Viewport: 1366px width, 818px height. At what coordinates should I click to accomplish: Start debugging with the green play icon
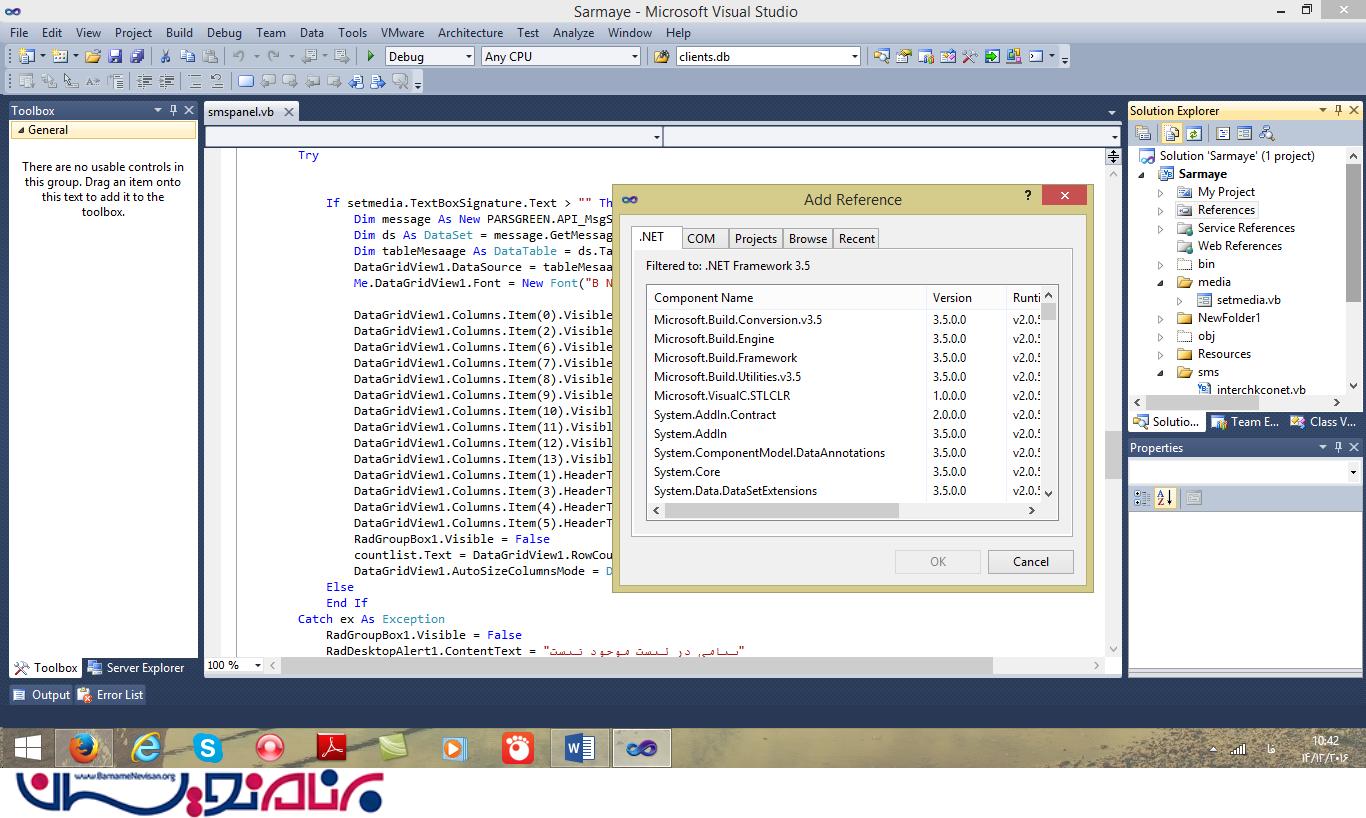[x=371, y=57]
